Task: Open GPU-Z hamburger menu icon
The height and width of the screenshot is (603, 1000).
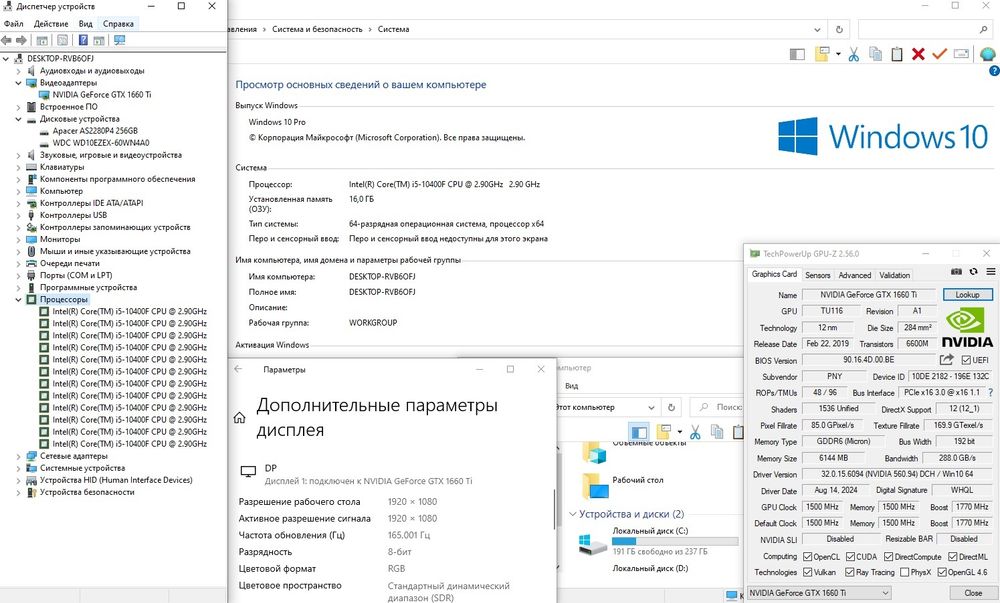Action: [990, 272]
